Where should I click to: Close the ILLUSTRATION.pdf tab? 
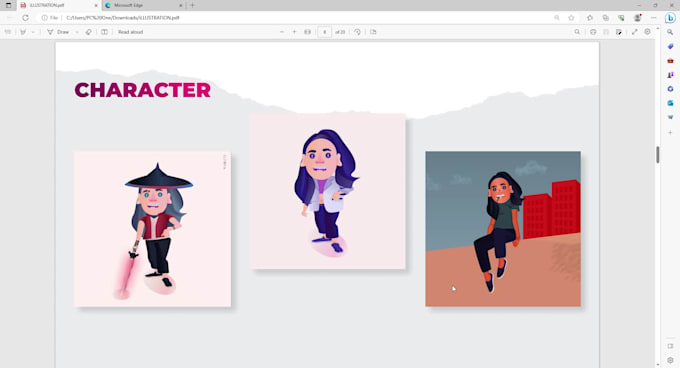[x=96, y=5]
